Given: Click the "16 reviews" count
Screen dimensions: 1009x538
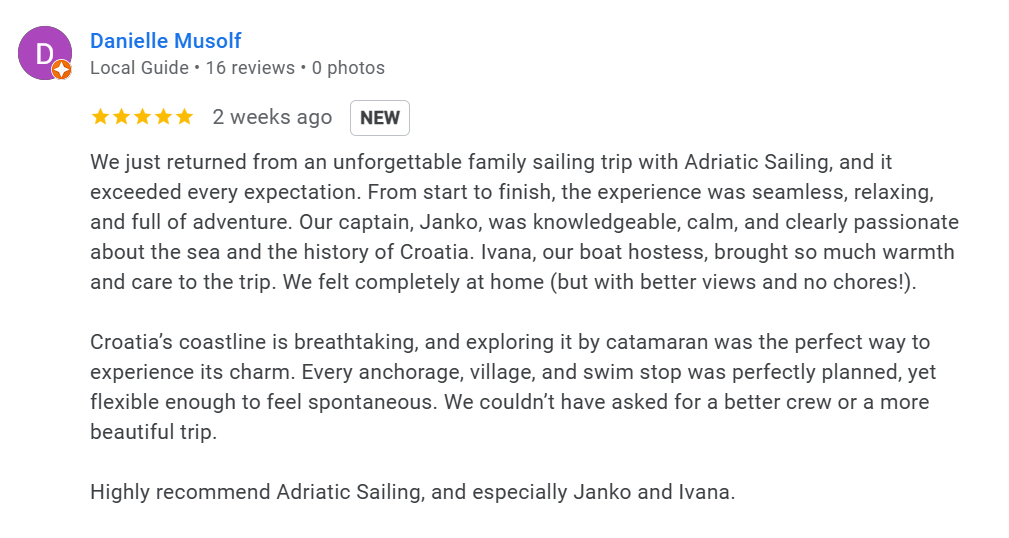Looking at the screenshot, I should coord(250,68).
